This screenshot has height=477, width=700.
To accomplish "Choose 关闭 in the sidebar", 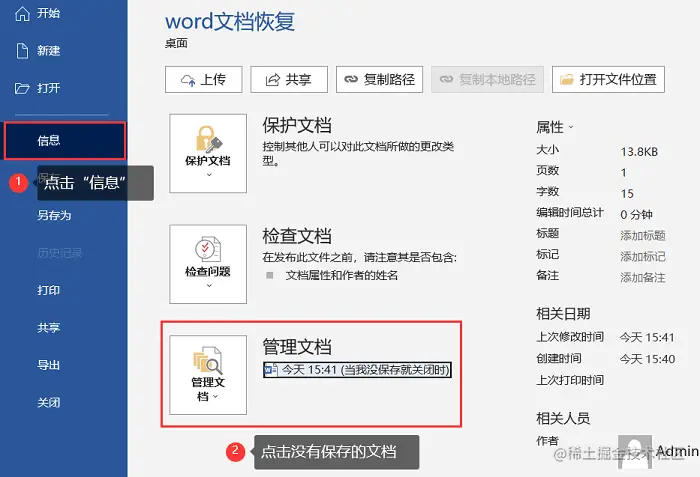I will click(x=49, y=403).
